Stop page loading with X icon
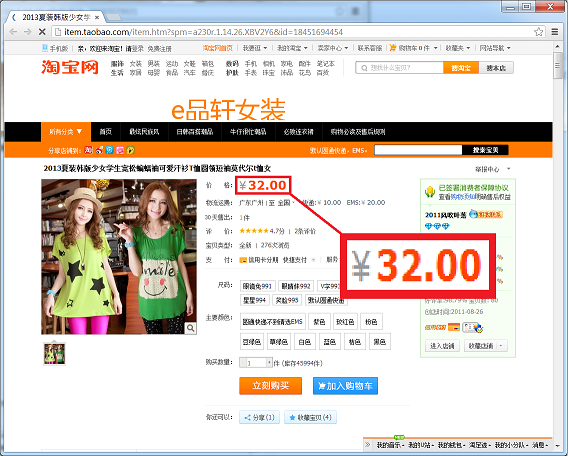568x456 pixels. 42,32
